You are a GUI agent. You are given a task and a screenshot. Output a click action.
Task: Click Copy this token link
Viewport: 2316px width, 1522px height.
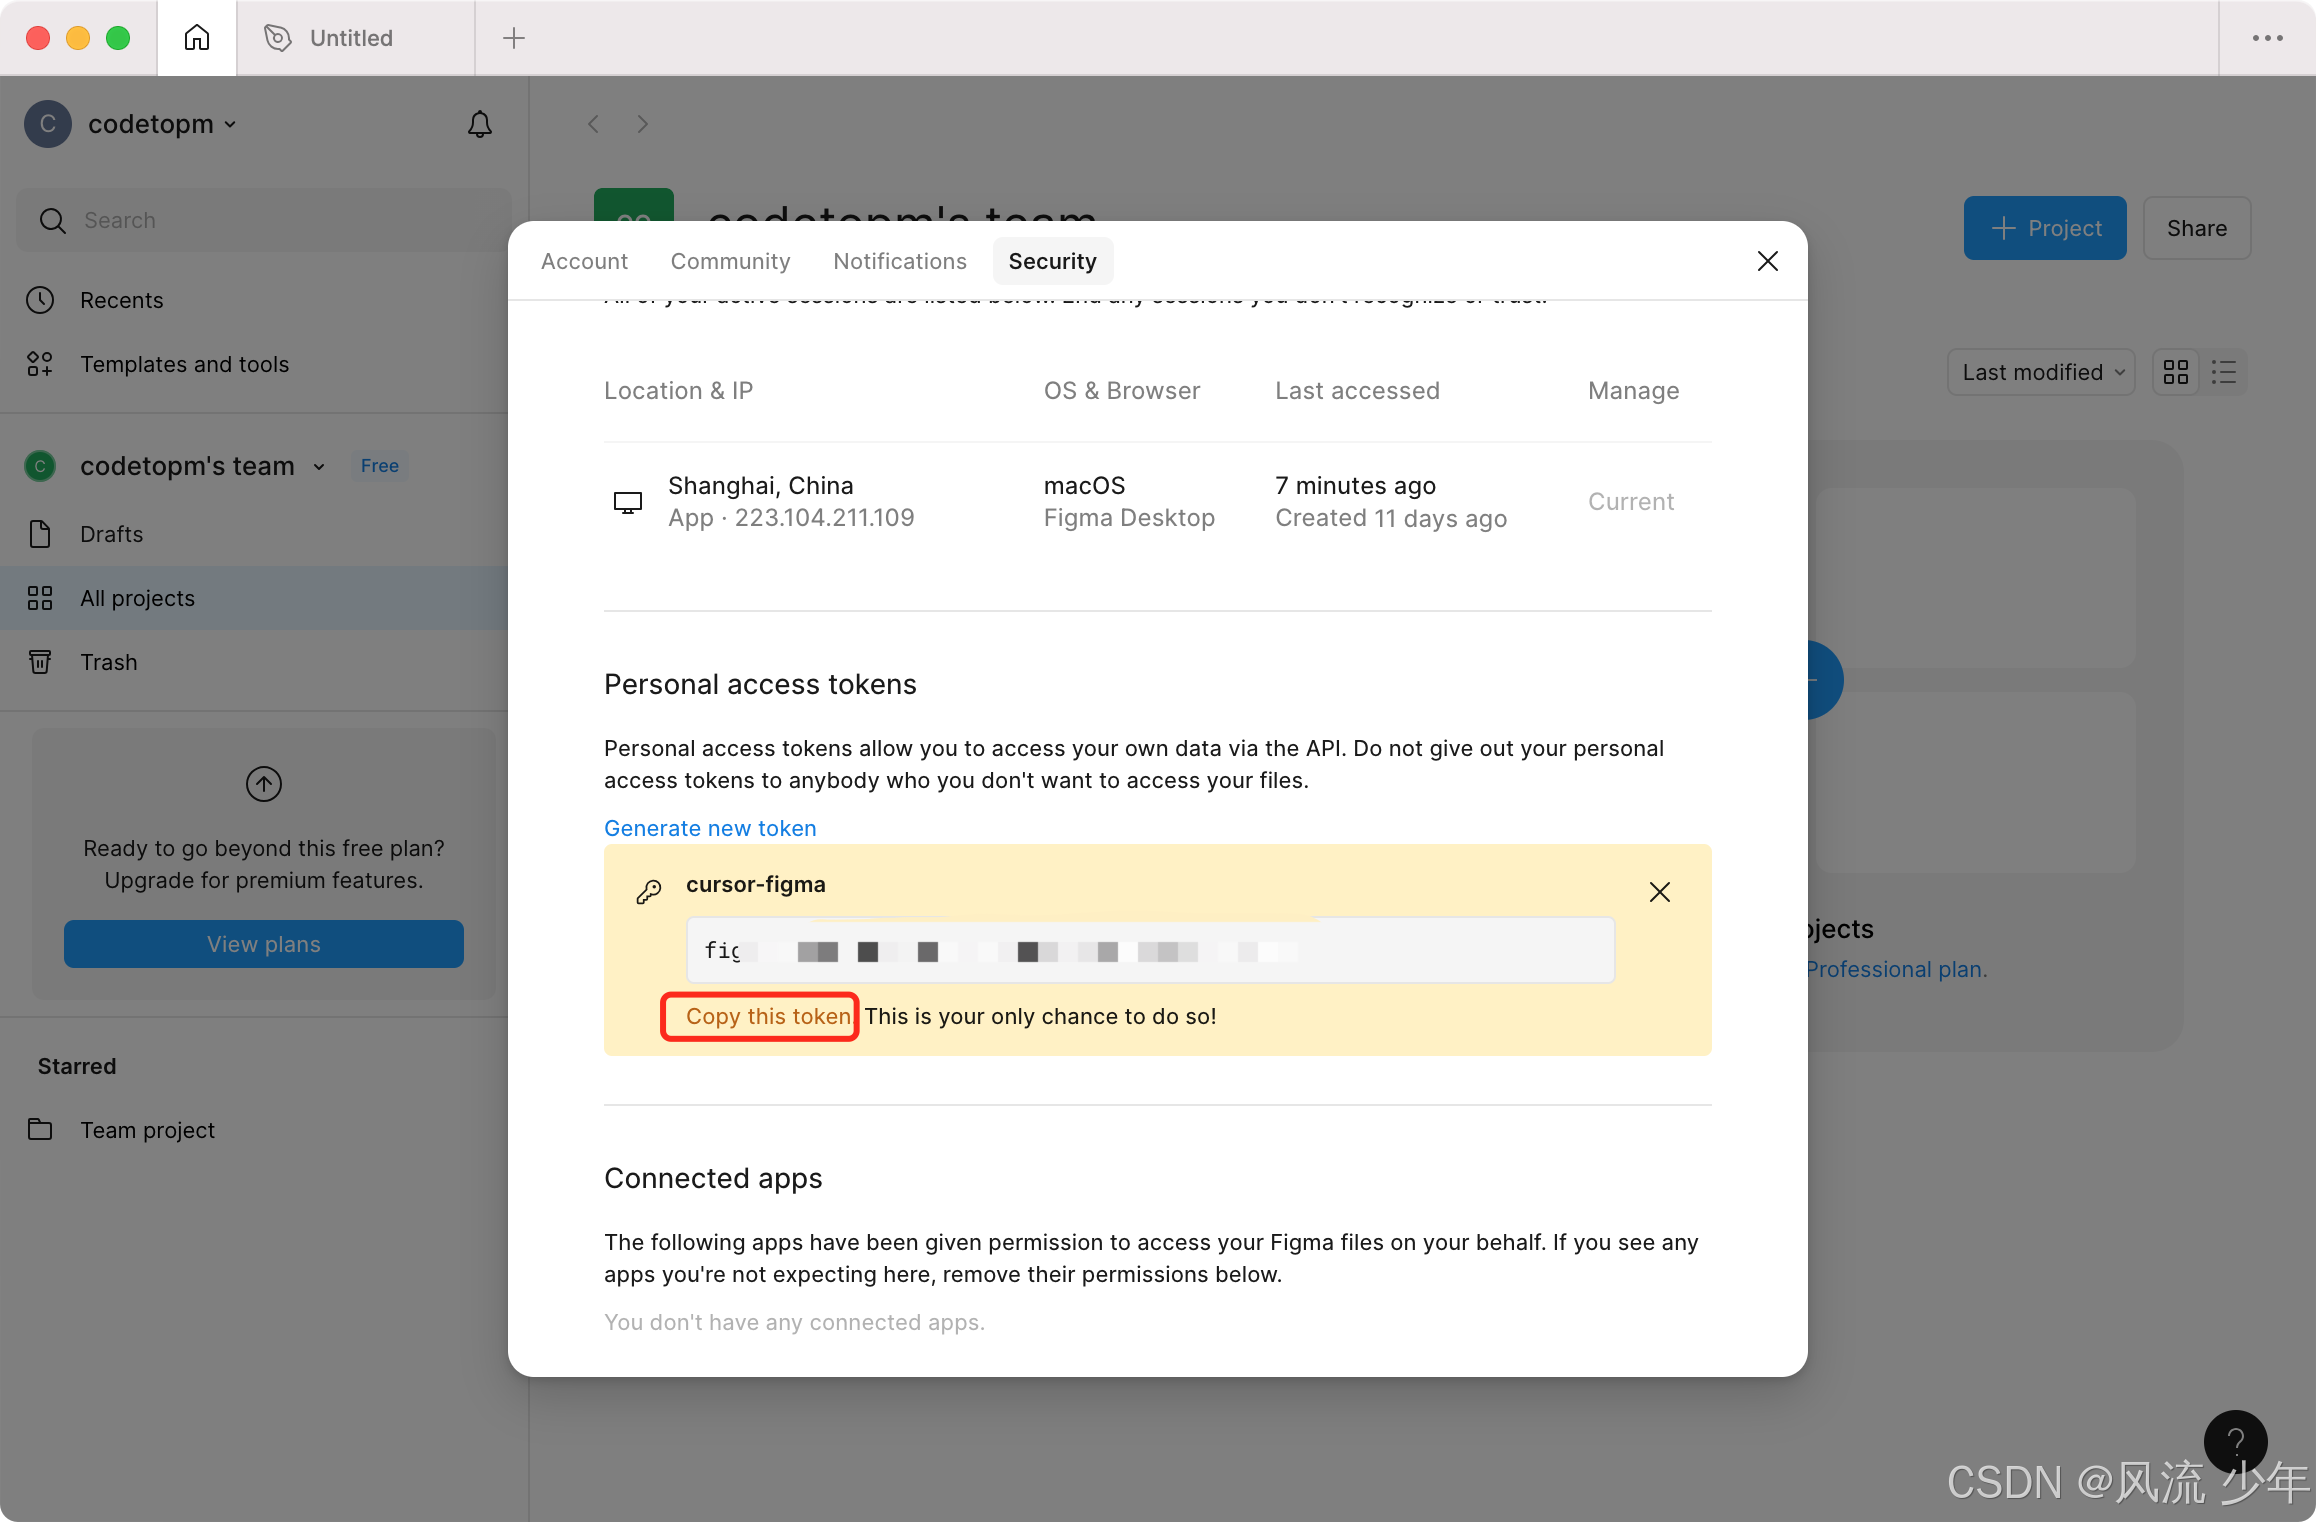click(x=768, y=1016)
